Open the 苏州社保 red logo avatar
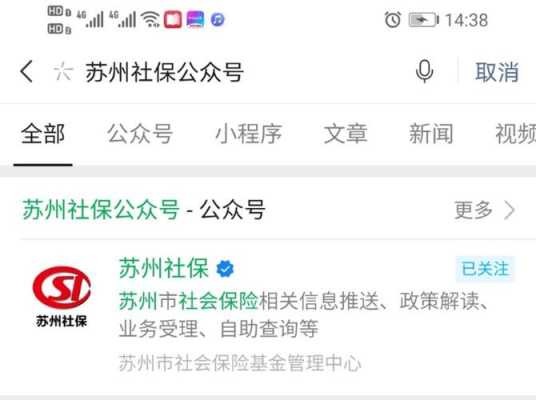Image resolution: width=536 pixels, height=400 pixels. pos(62,296)
